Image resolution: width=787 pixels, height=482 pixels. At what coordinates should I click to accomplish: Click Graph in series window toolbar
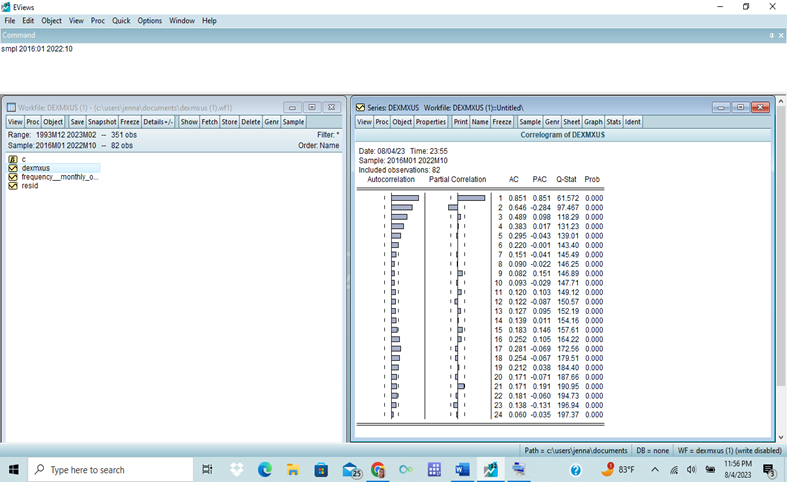[593, 122]
